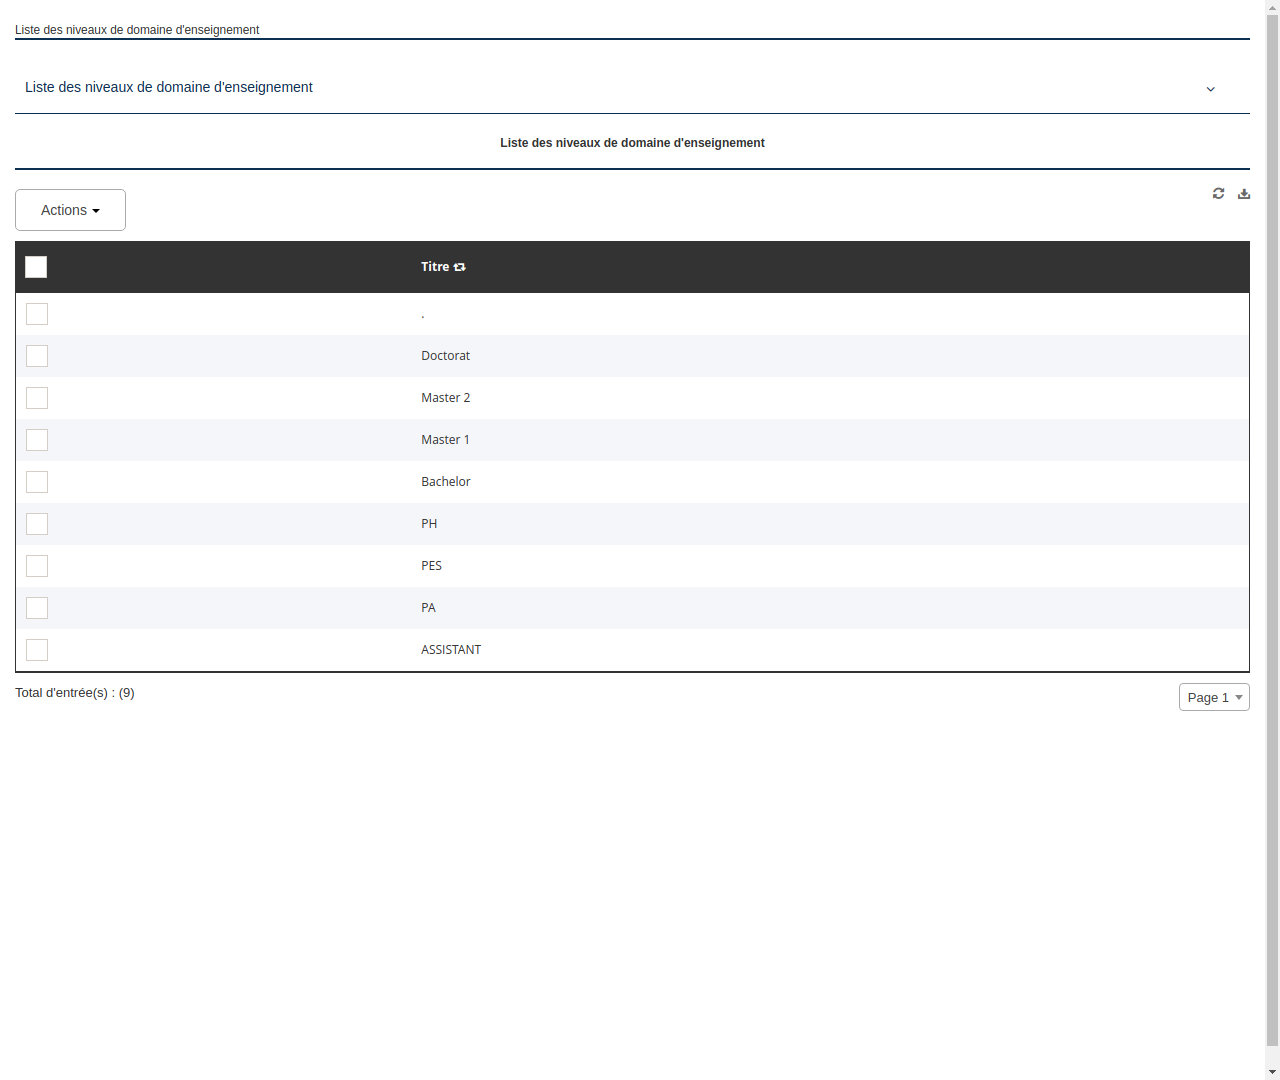Click the centered table title heading
The width and height of the screenshot is (1280, 1080).
(632, 143)
